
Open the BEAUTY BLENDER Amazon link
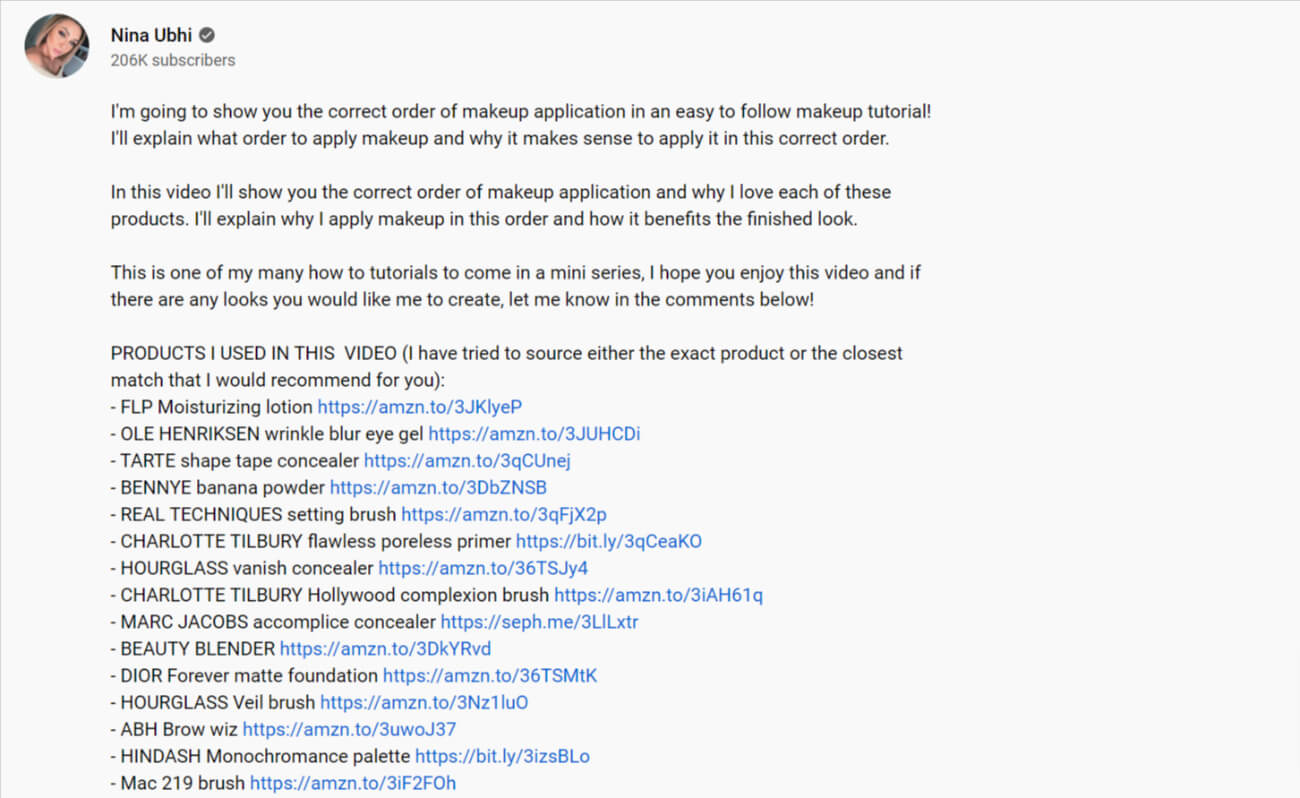pyautogui.click(x=385, y=650)
